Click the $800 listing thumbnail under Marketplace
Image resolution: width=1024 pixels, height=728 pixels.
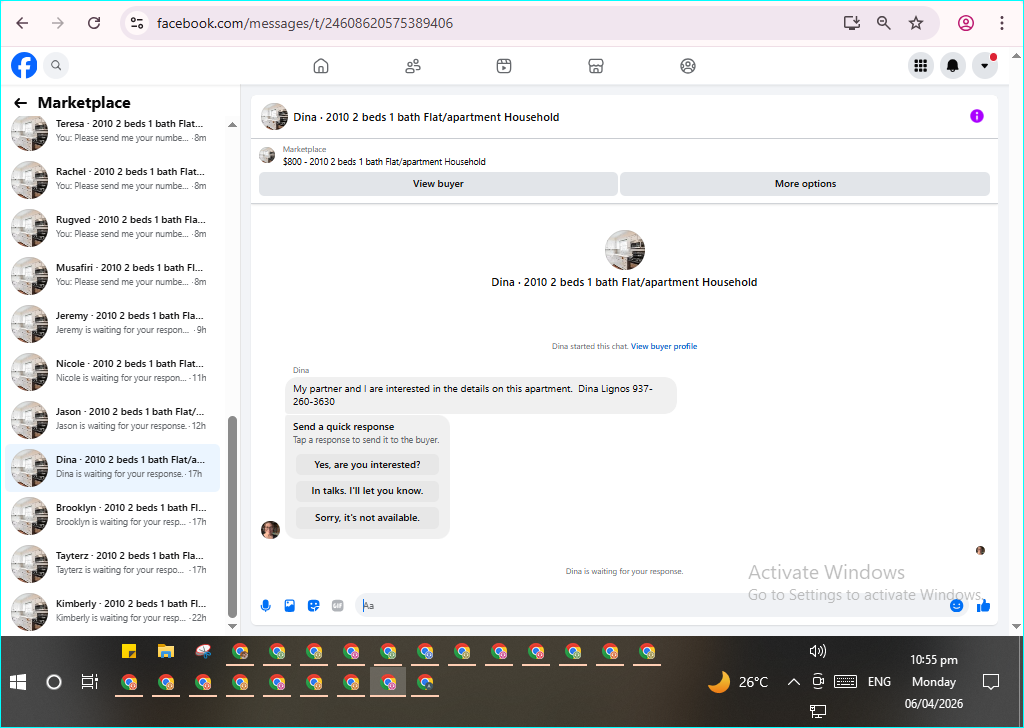[x=267, y=155]
